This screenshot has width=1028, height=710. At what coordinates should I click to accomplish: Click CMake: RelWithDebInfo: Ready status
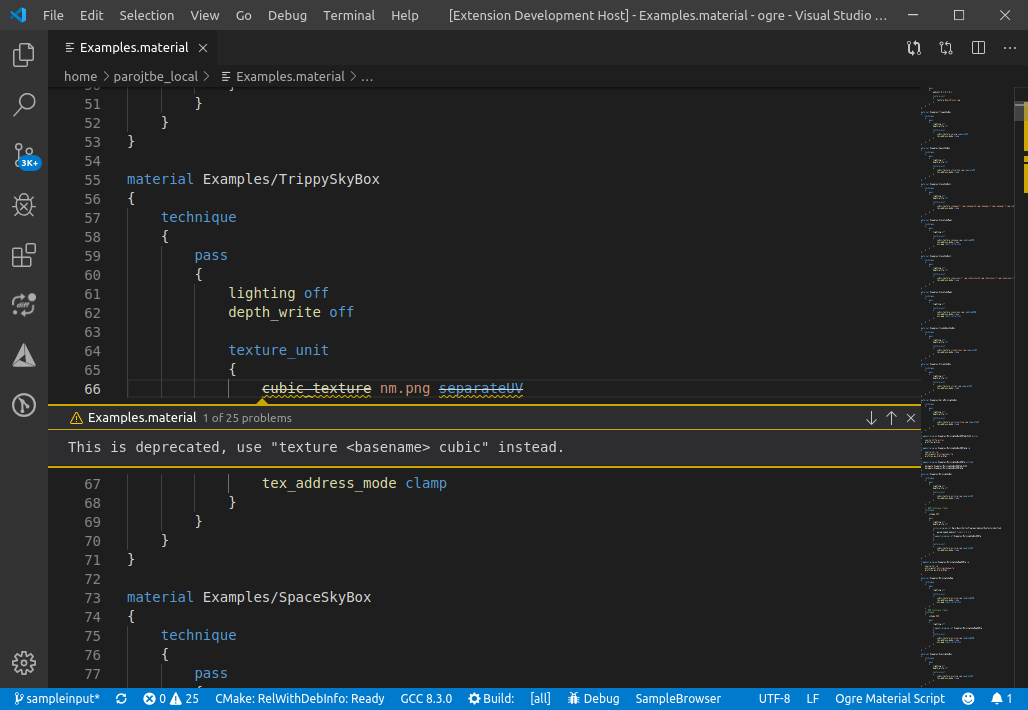tap(300, 699)
